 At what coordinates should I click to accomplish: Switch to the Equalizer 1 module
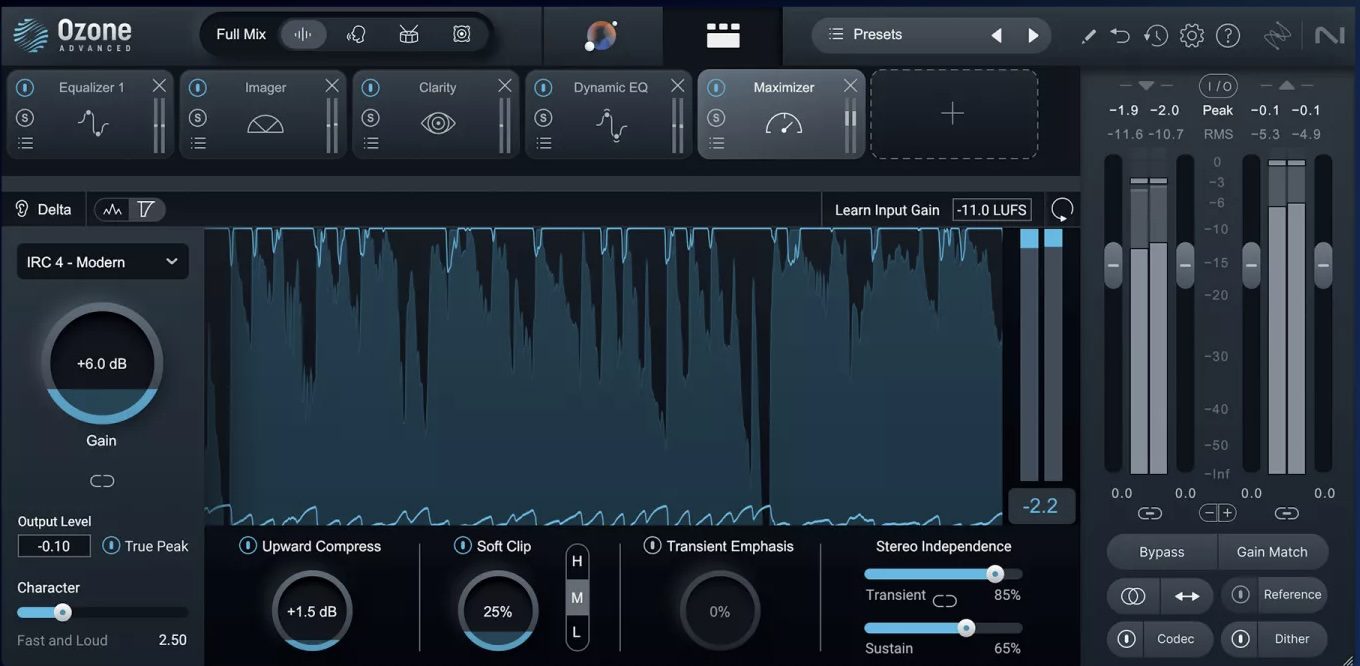pyautogui.click(x=91, y=87)
